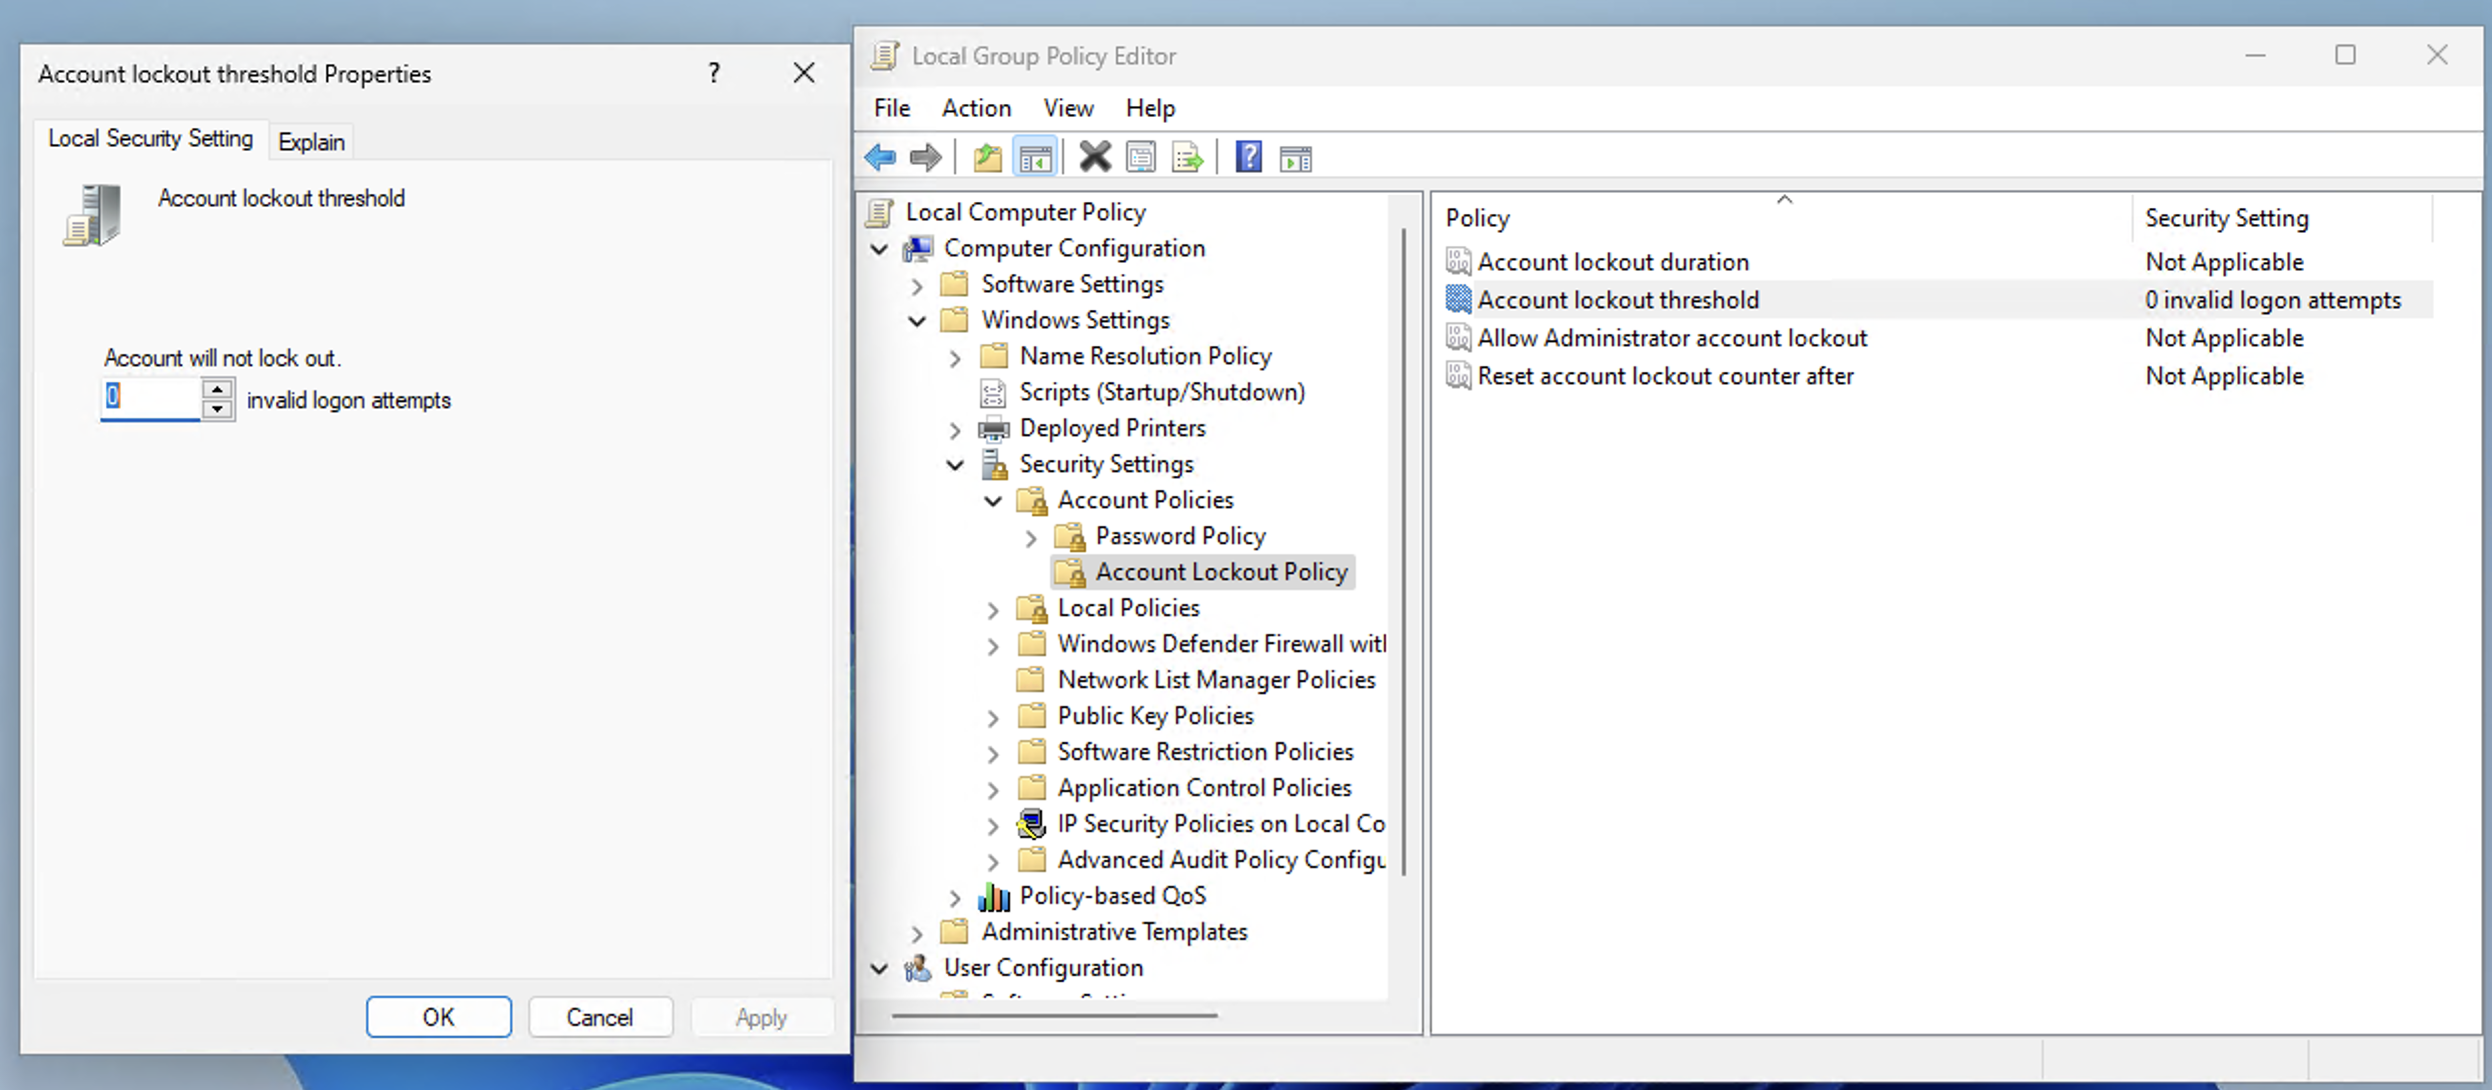The image size is (2492, 1090).
Task: Expand the Password Policy tree node
Action: (1031, 538)
